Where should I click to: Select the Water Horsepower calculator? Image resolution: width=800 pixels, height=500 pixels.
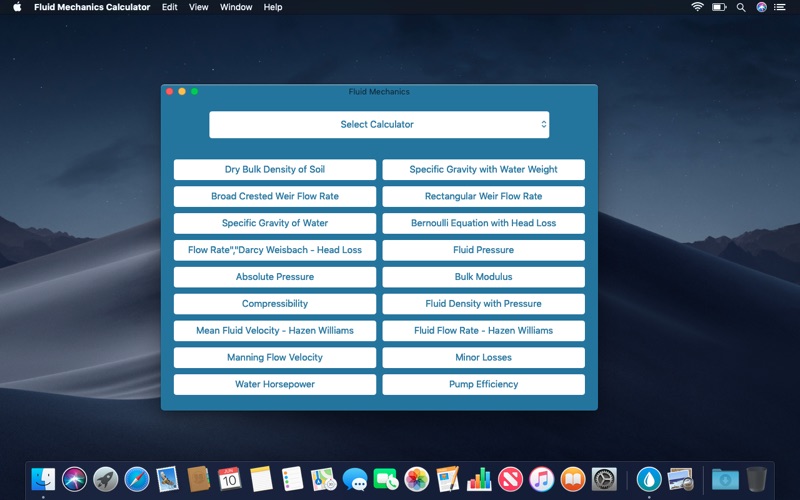pyautogui.click(x=274, y=384)
